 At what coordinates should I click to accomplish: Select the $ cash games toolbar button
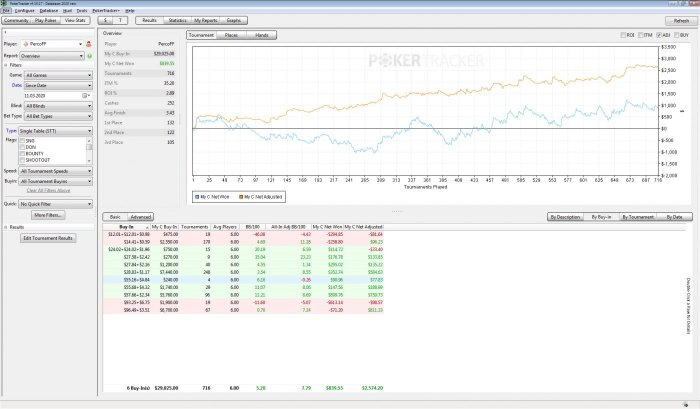click(x=107, y=19)
